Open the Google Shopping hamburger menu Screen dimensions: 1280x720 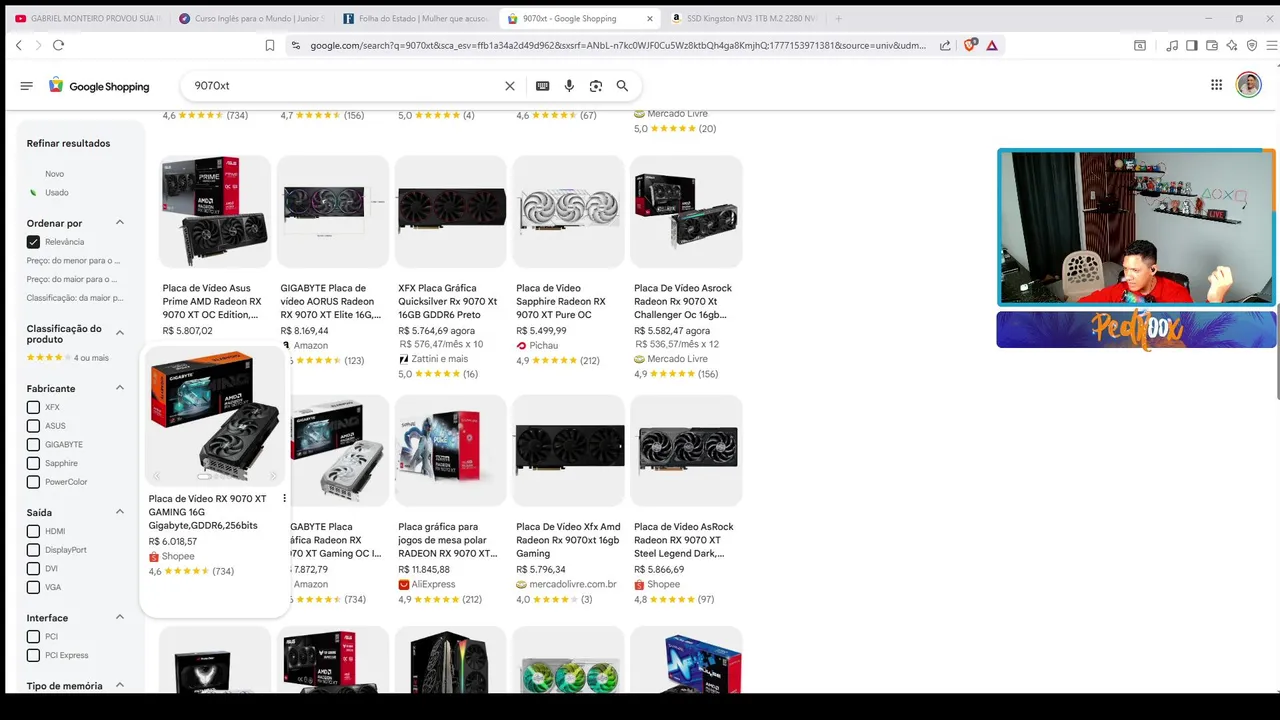click(x=27, y=86)
